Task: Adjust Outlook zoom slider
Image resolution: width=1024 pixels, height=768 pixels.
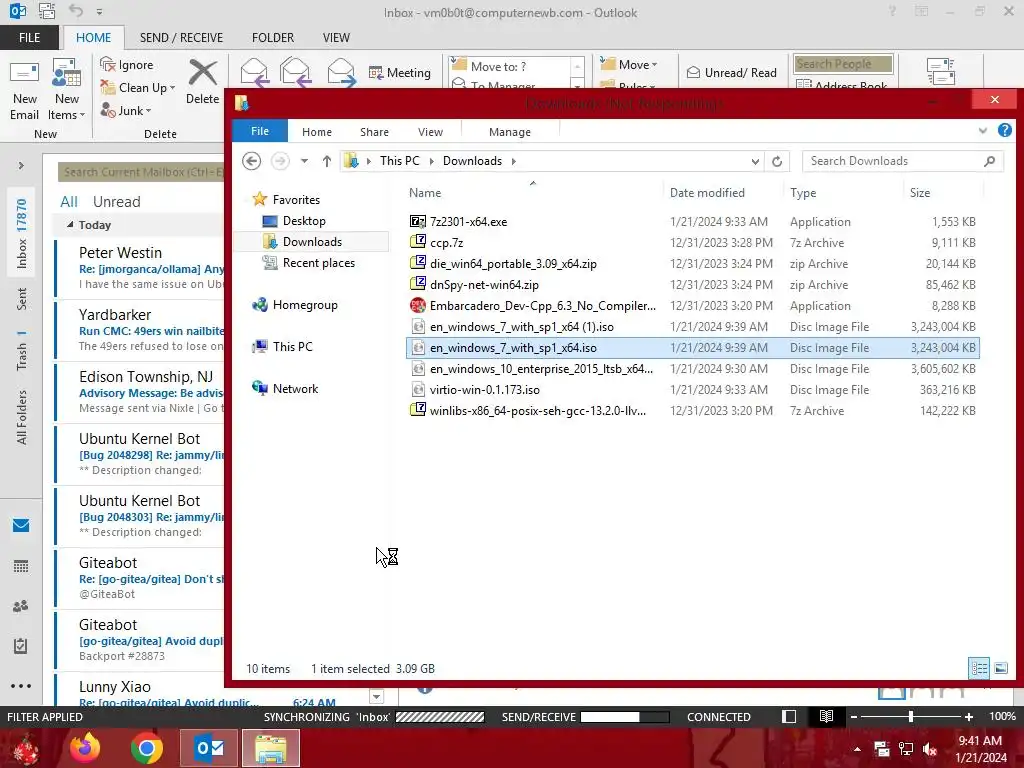Action: (911, 716)
